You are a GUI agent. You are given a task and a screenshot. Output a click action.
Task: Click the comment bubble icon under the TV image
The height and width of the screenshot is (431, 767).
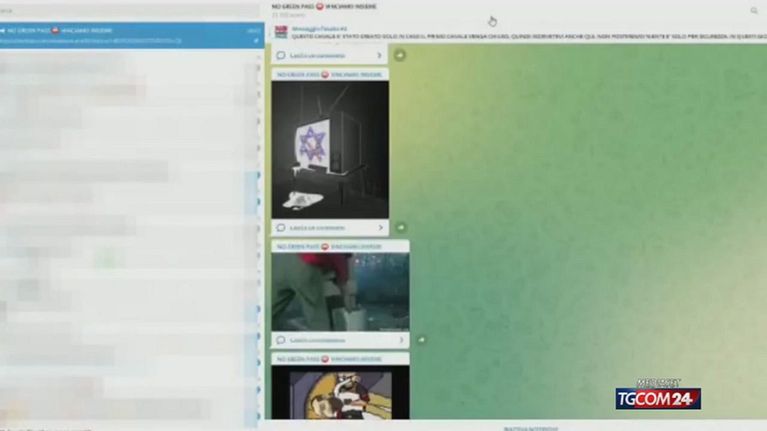(282, 228)
